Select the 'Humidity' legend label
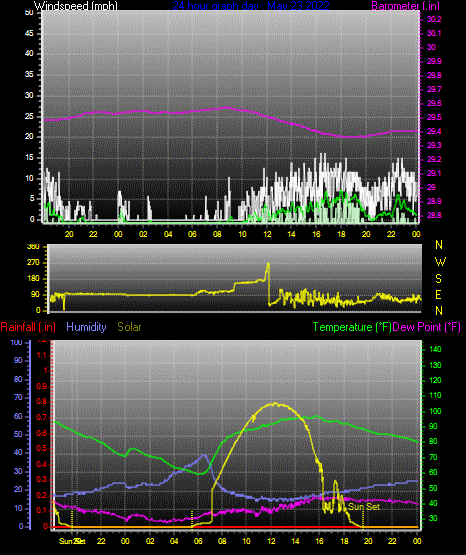The width and height of the screenshot is (466, 555). (x=86, y=327)
